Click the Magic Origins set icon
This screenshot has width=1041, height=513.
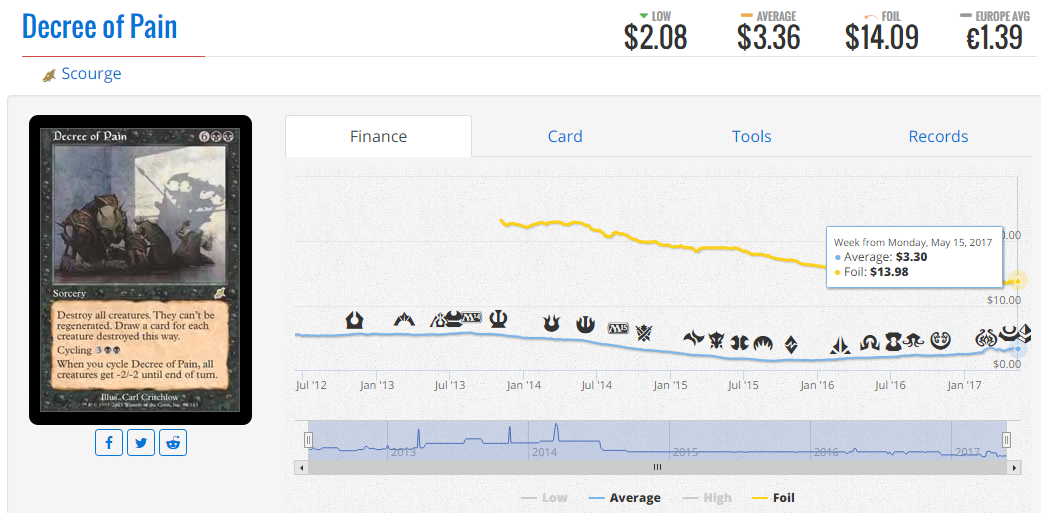[763, 343]
